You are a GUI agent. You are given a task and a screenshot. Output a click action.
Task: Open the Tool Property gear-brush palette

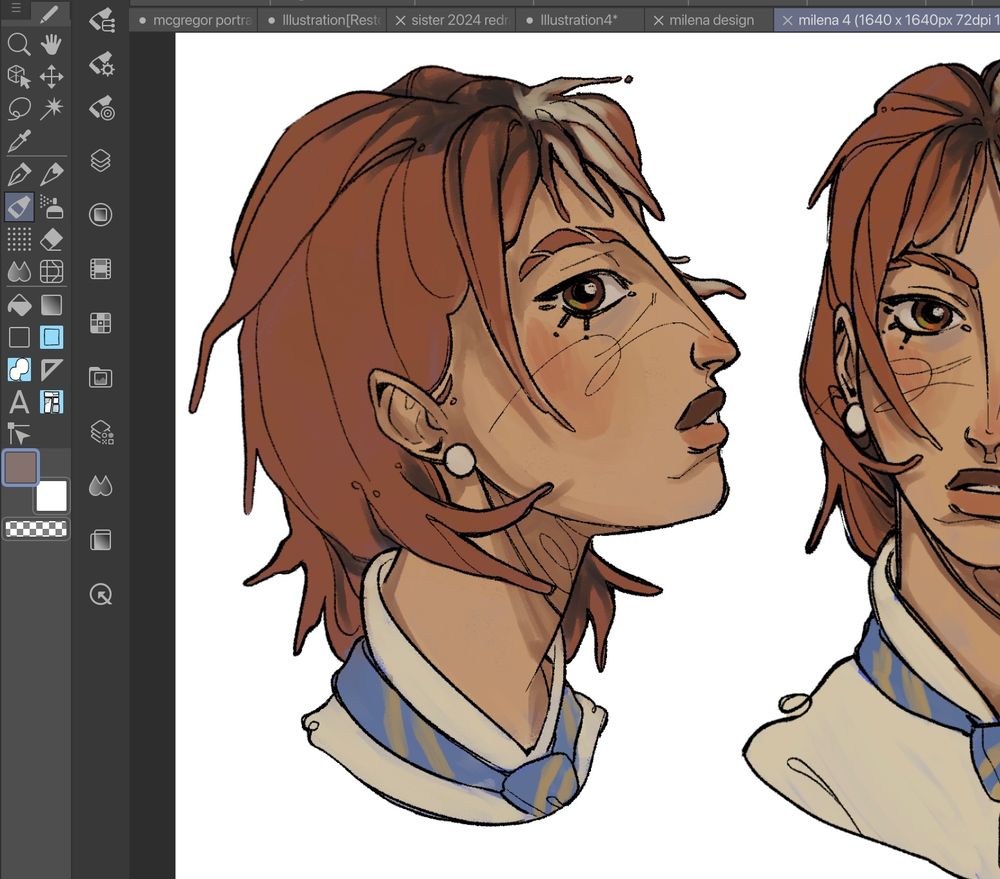tap(101, 64)
